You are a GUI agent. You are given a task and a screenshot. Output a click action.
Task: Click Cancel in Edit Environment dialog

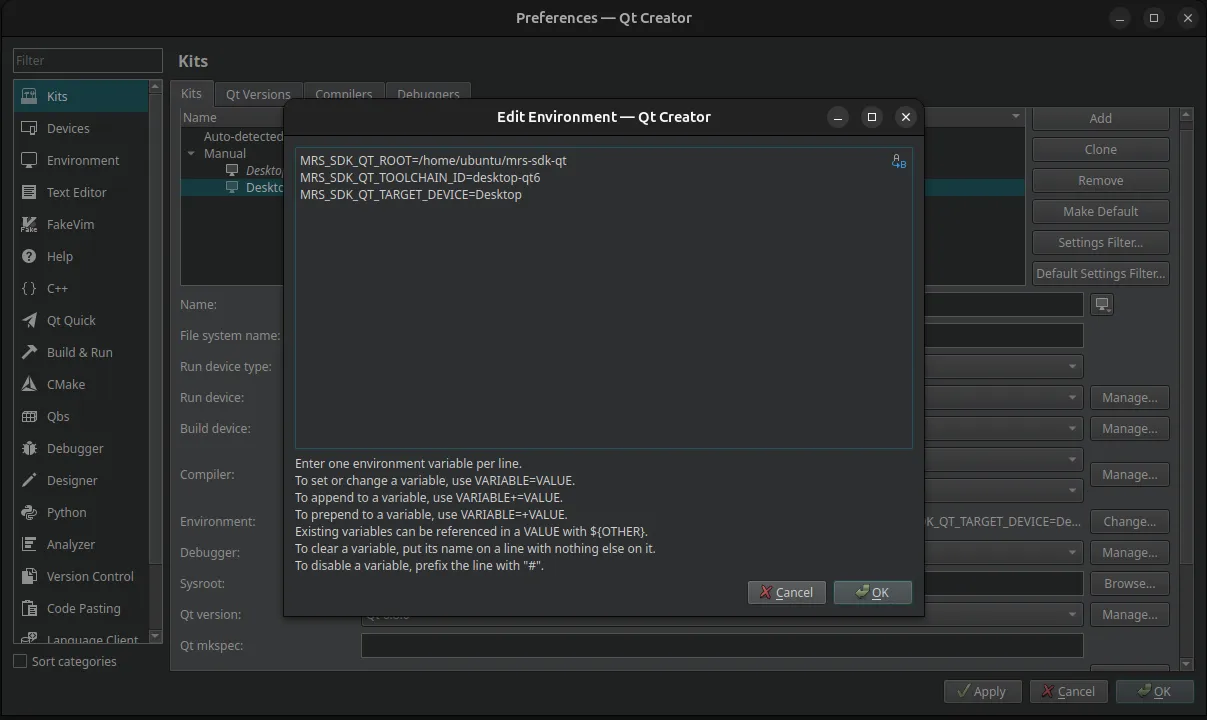point(786,592)
